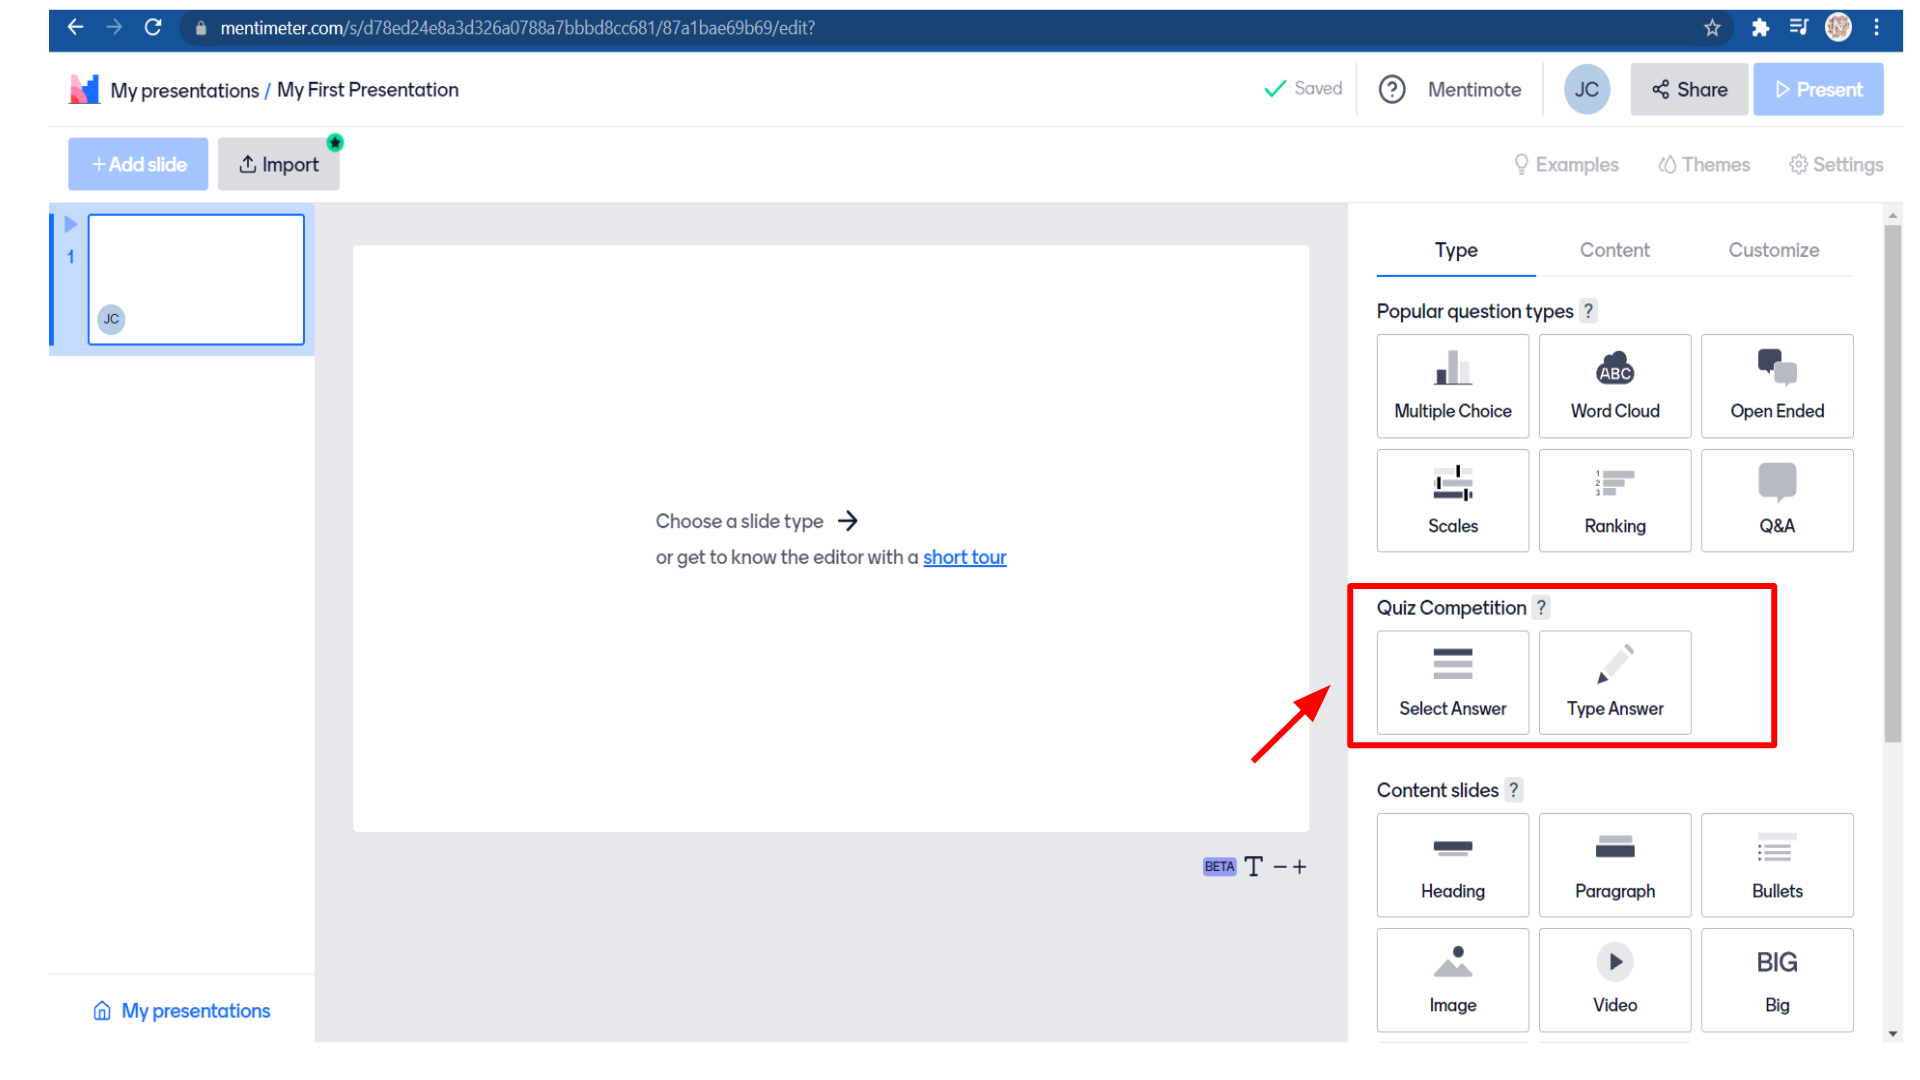Open the Themes panel

[x=1704, y=164]
